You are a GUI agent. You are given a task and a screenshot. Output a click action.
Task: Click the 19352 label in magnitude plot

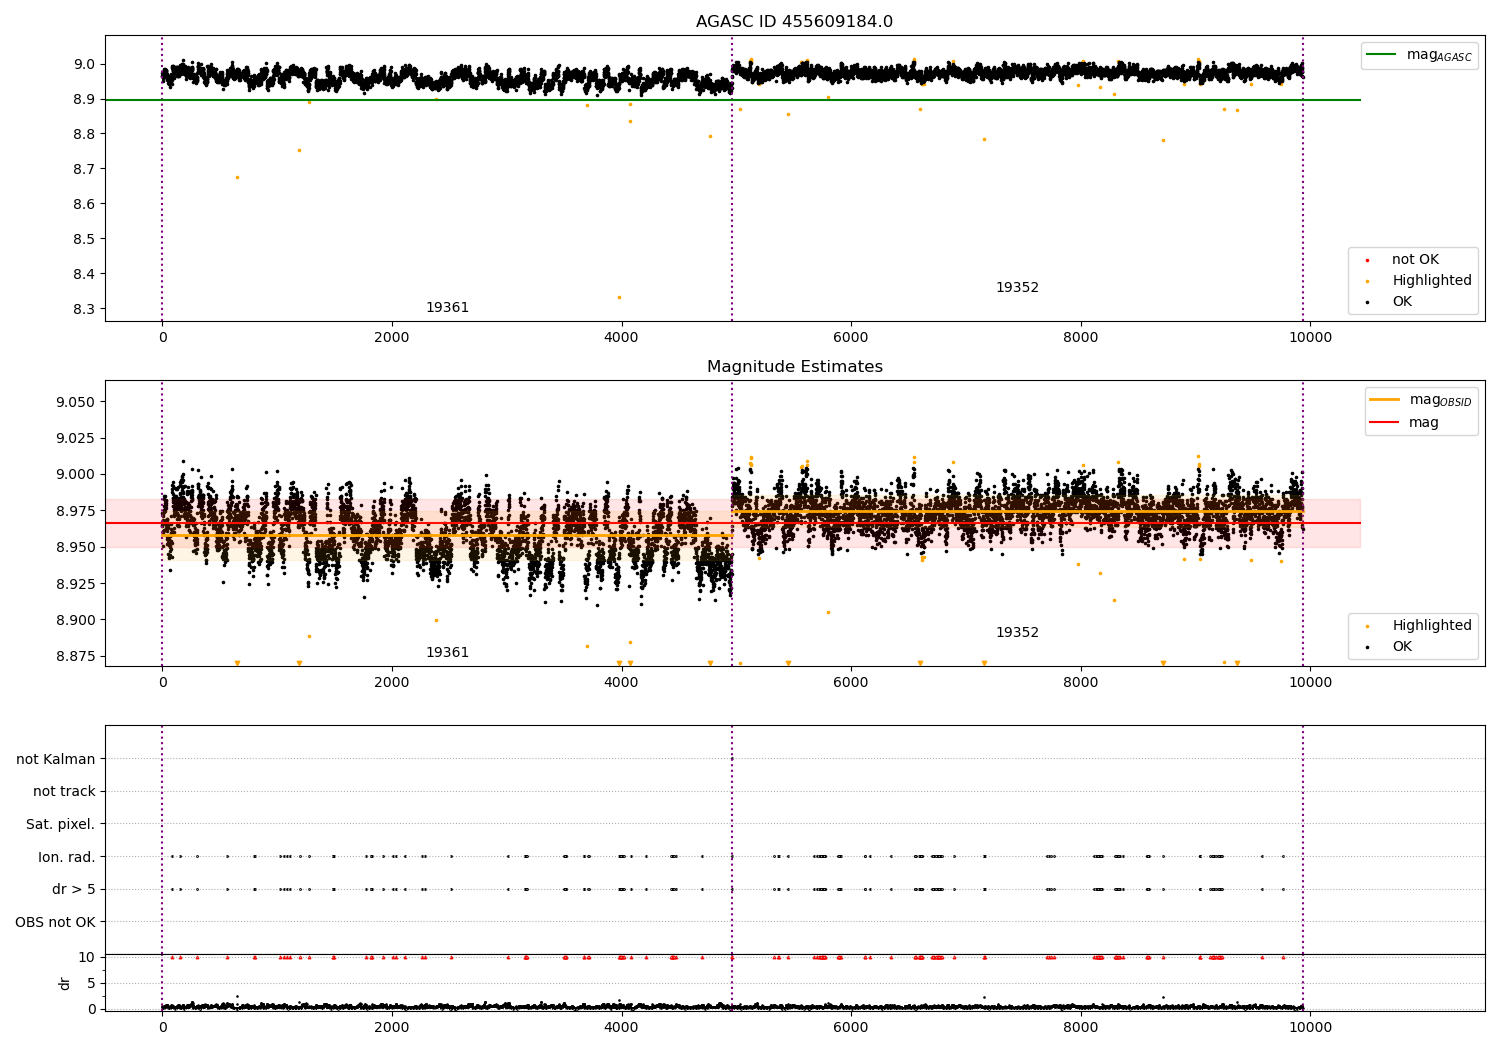click(x=1017, y=633)
